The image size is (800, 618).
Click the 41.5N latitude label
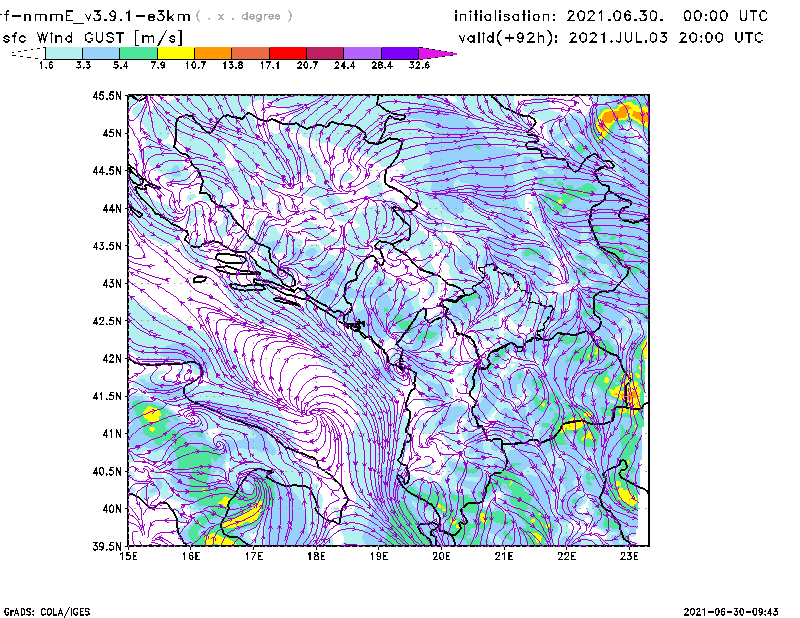(x=107, y=396)
